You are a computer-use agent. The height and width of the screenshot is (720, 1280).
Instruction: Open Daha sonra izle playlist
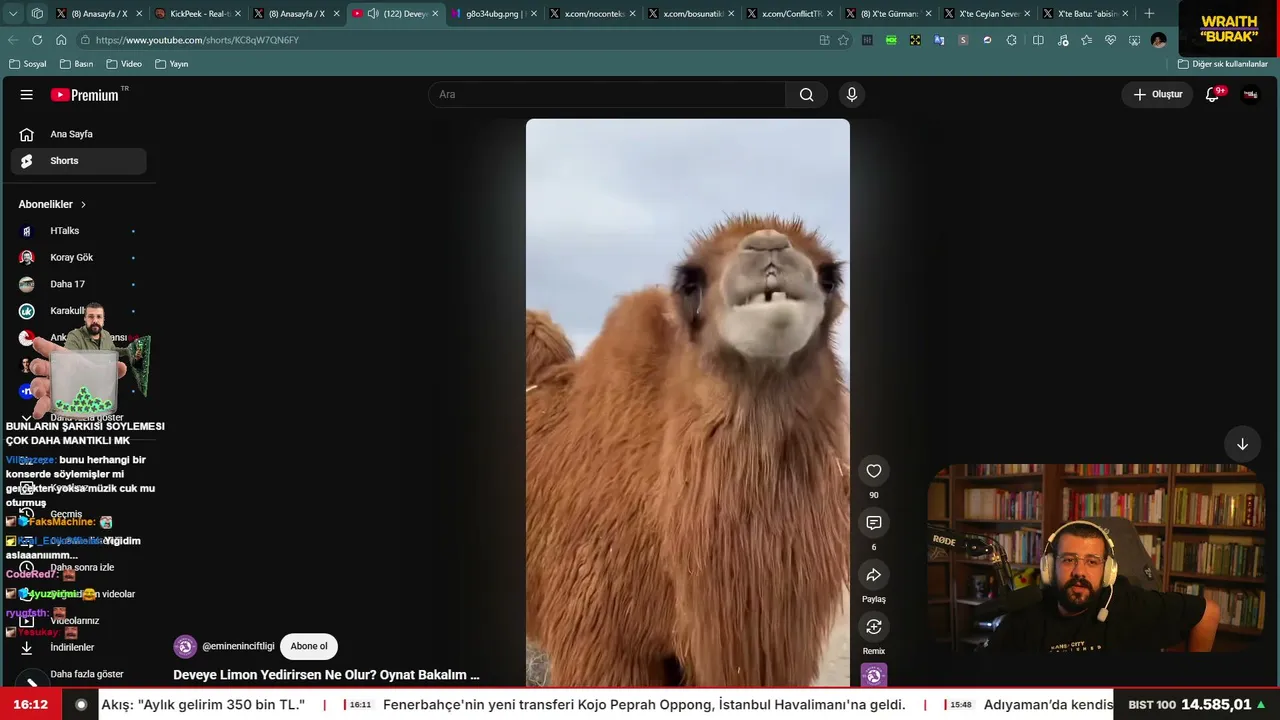coord(78,568)
